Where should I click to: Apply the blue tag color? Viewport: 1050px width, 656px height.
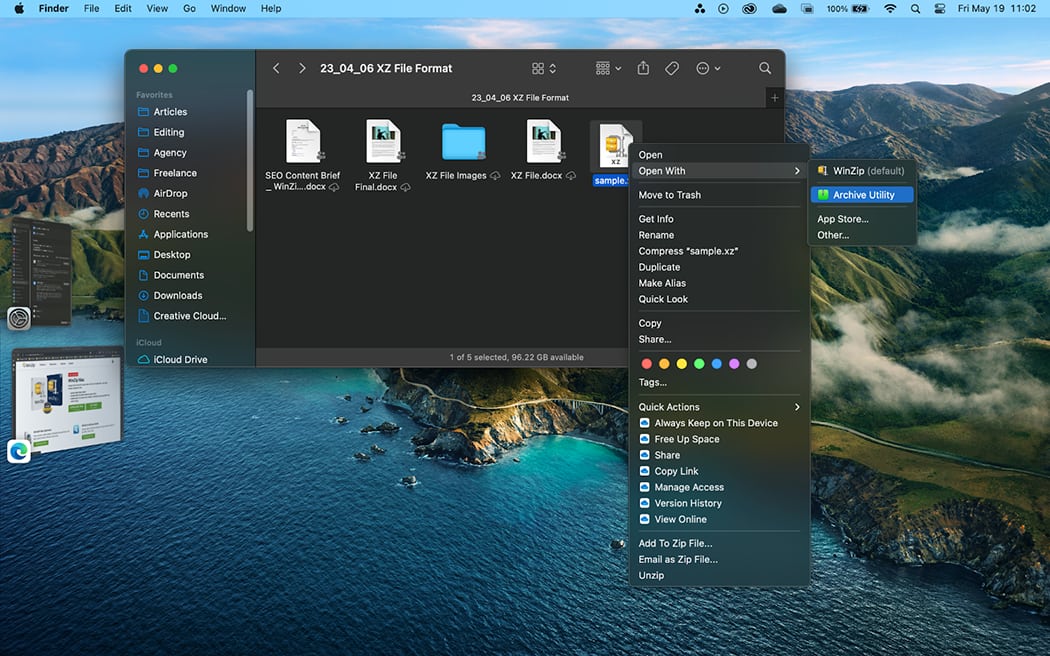tap(717, 363)
